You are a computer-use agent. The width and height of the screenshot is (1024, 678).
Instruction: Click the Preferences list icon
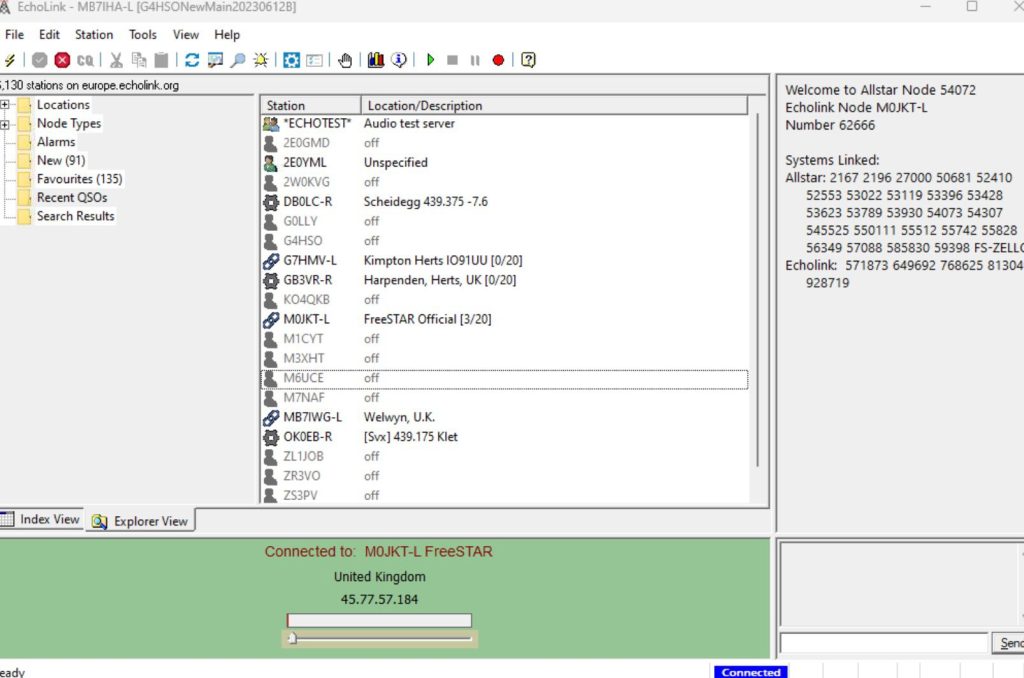[314, 60]
